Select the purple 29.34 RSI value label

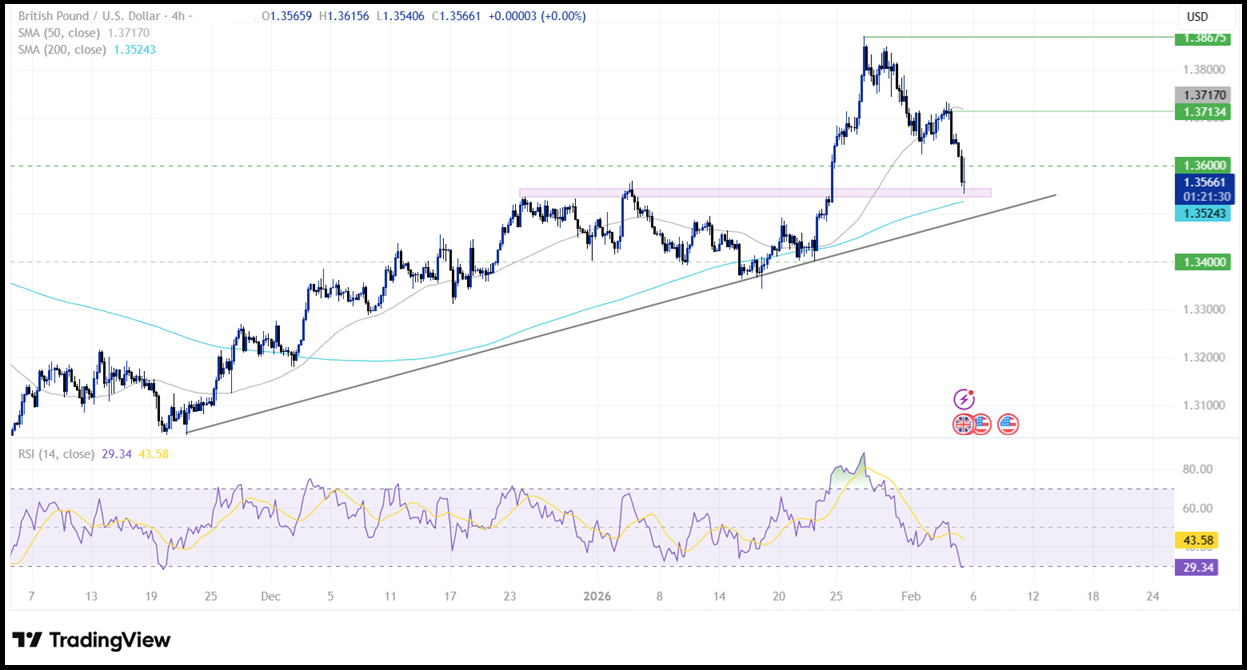tap(1197, 567)
